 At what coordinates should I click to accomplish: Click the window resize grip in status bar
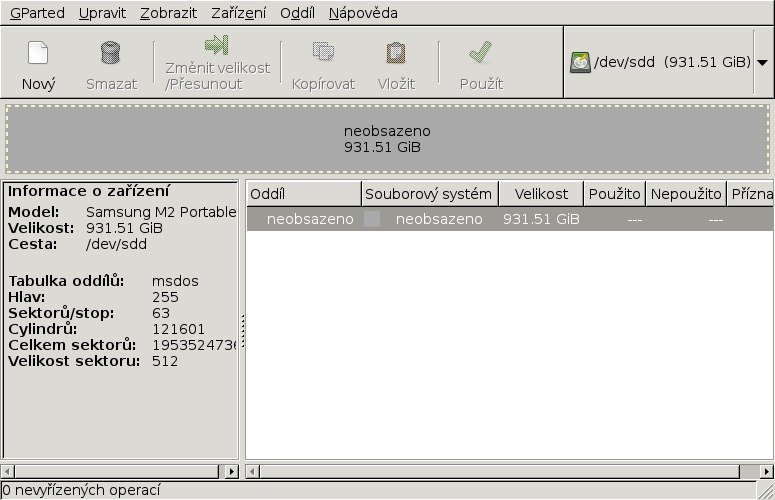click(766, 491)
